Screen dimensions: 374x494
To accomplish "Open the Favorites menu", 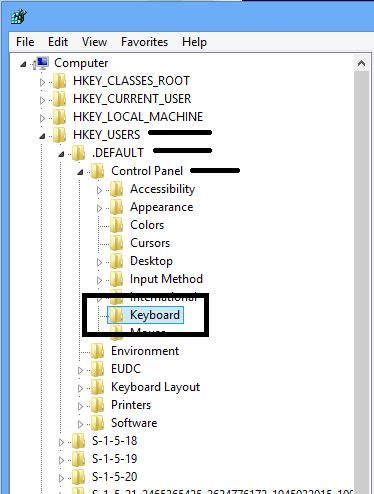I will pyautogui.click(x=144, y=42).
